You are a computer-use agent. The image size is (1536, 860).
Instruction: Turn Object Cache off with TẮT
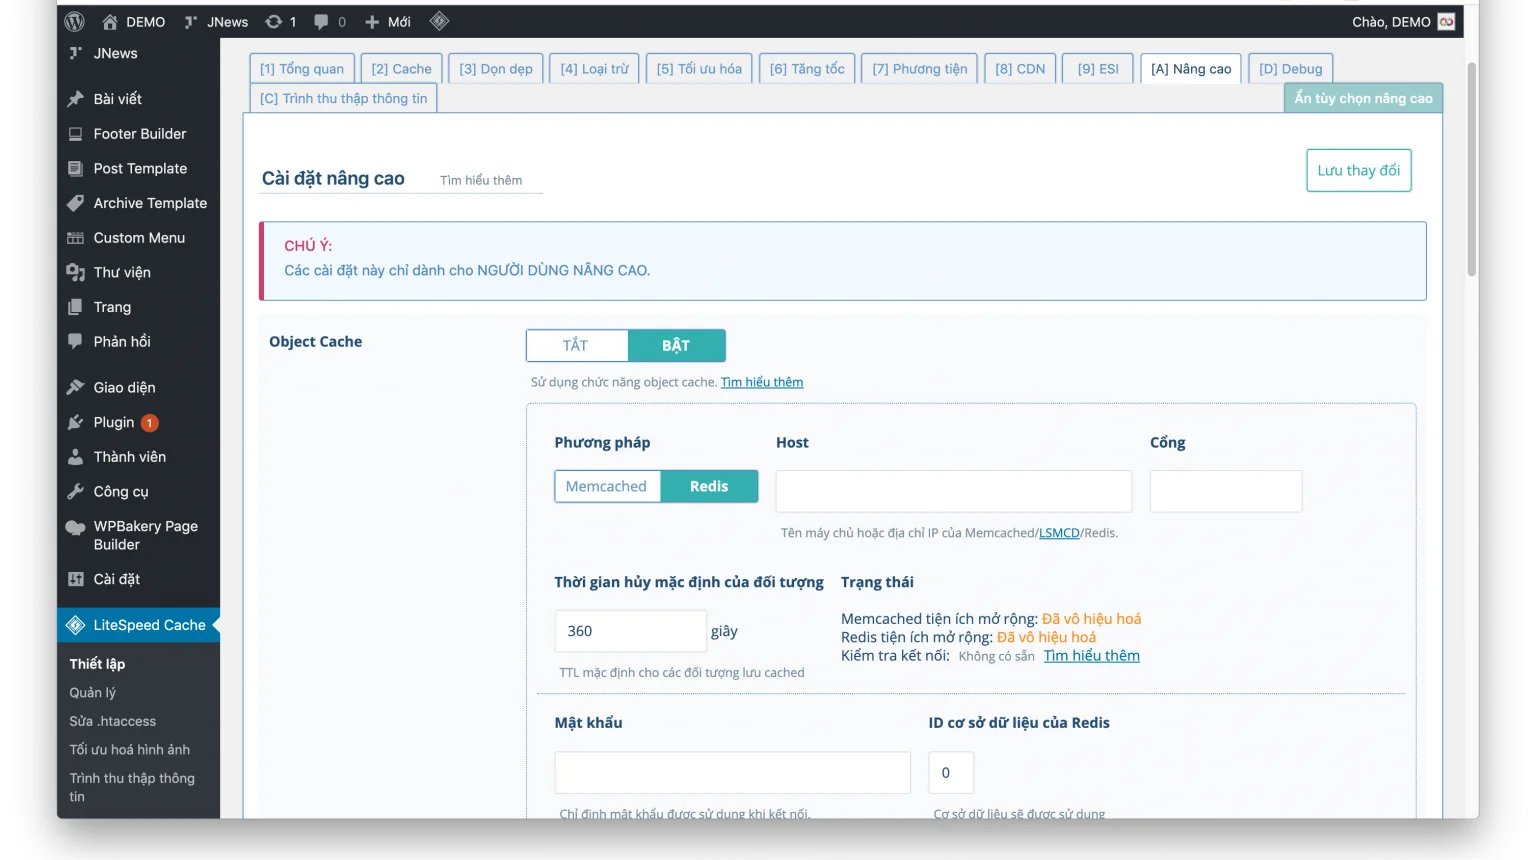[x=576, y=346]
